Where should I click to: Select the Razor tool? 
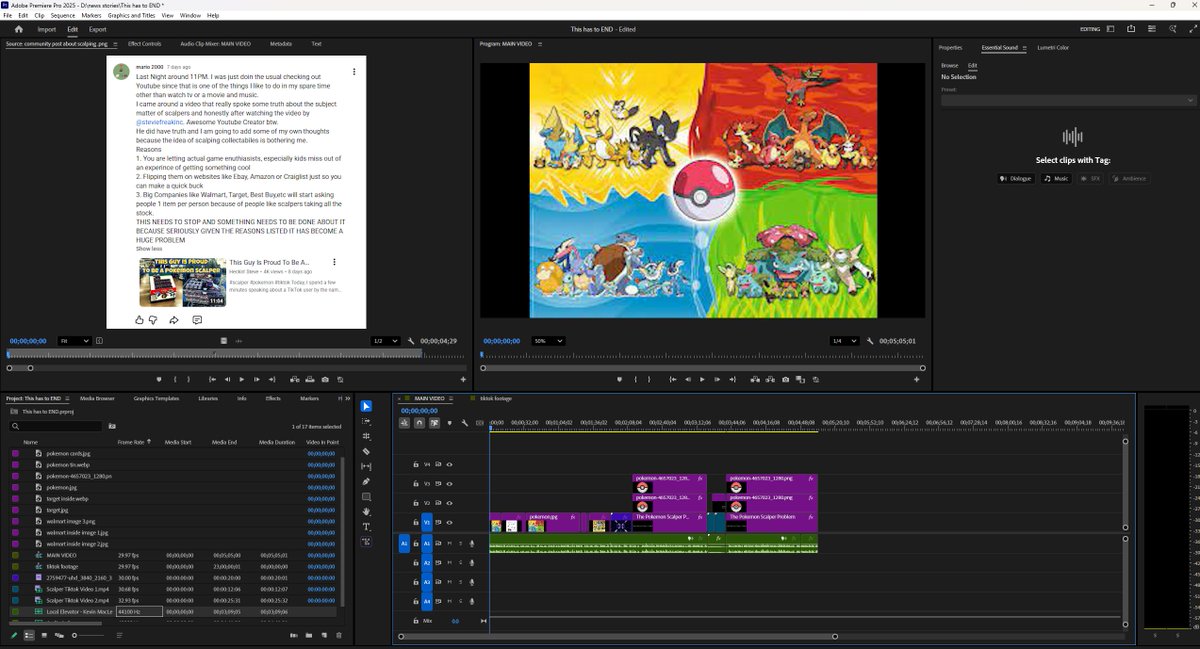pos(366,451)
